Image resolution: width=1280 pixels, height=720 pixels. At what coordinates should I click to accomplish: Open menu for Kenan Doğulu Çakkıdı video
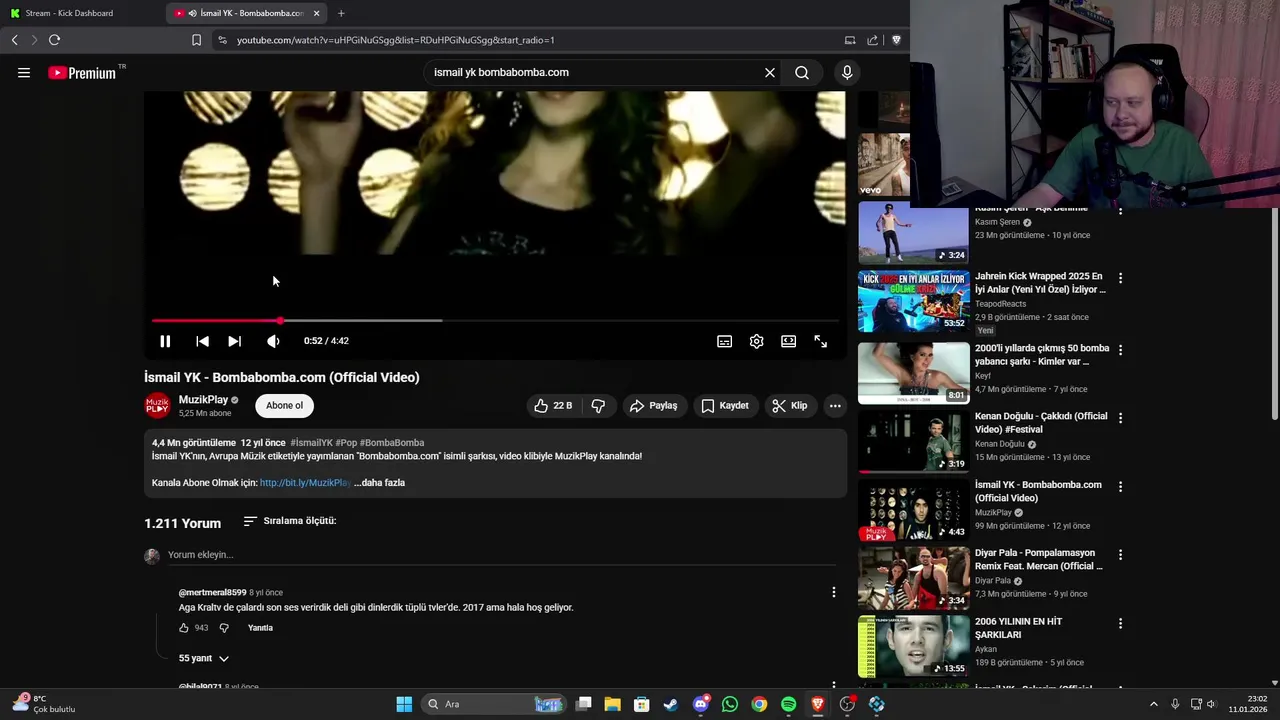[x=1120, y=418]
